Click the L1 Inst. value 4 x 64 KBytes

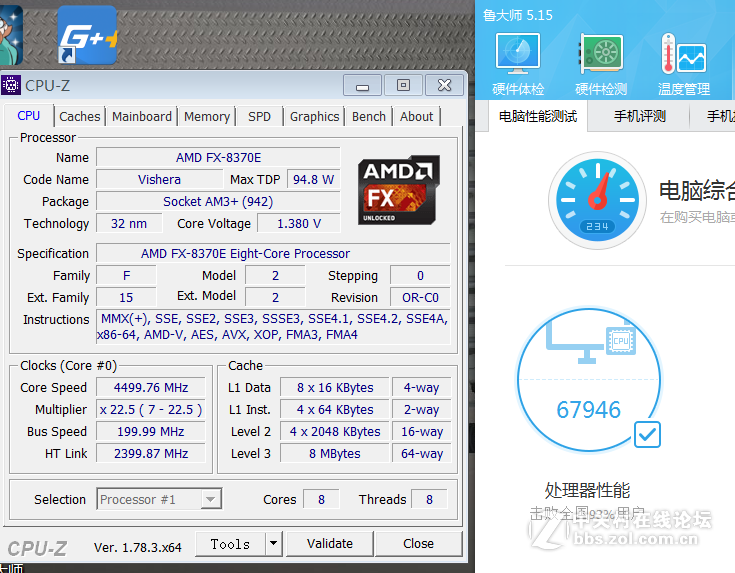335,410
